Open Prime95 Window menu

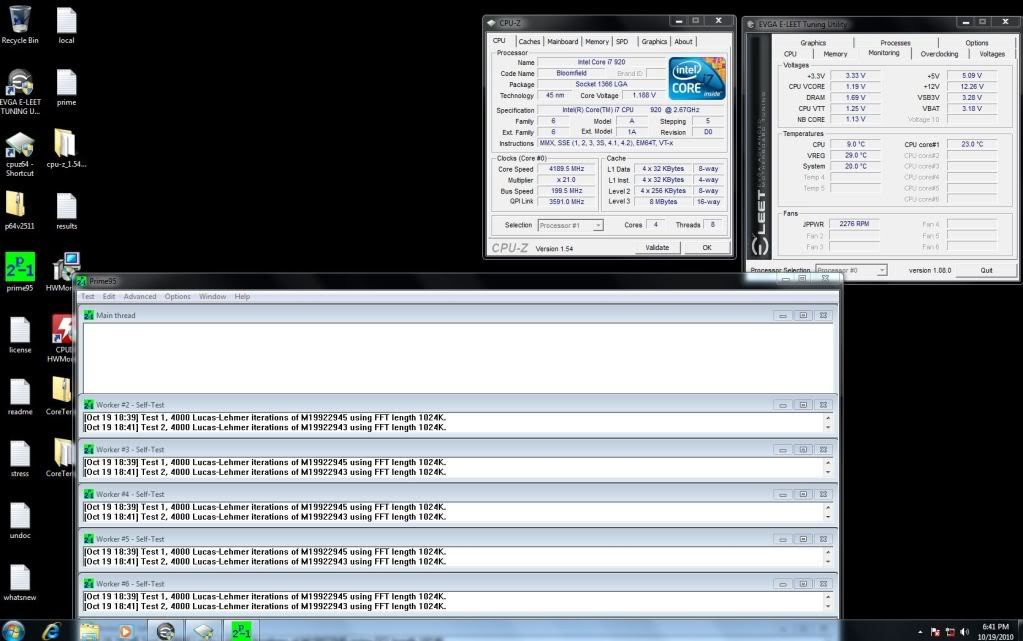click(x=212, y=296)
